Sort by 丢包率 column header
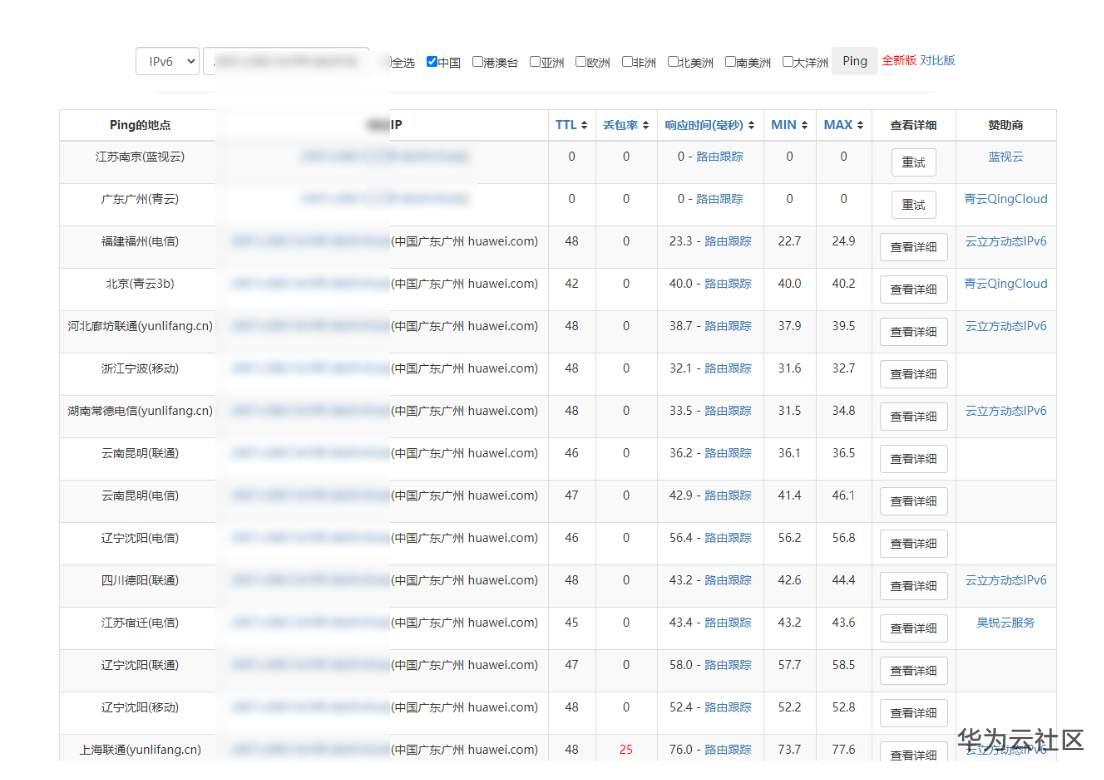1104x780 pixels. (x=626, y=125)
